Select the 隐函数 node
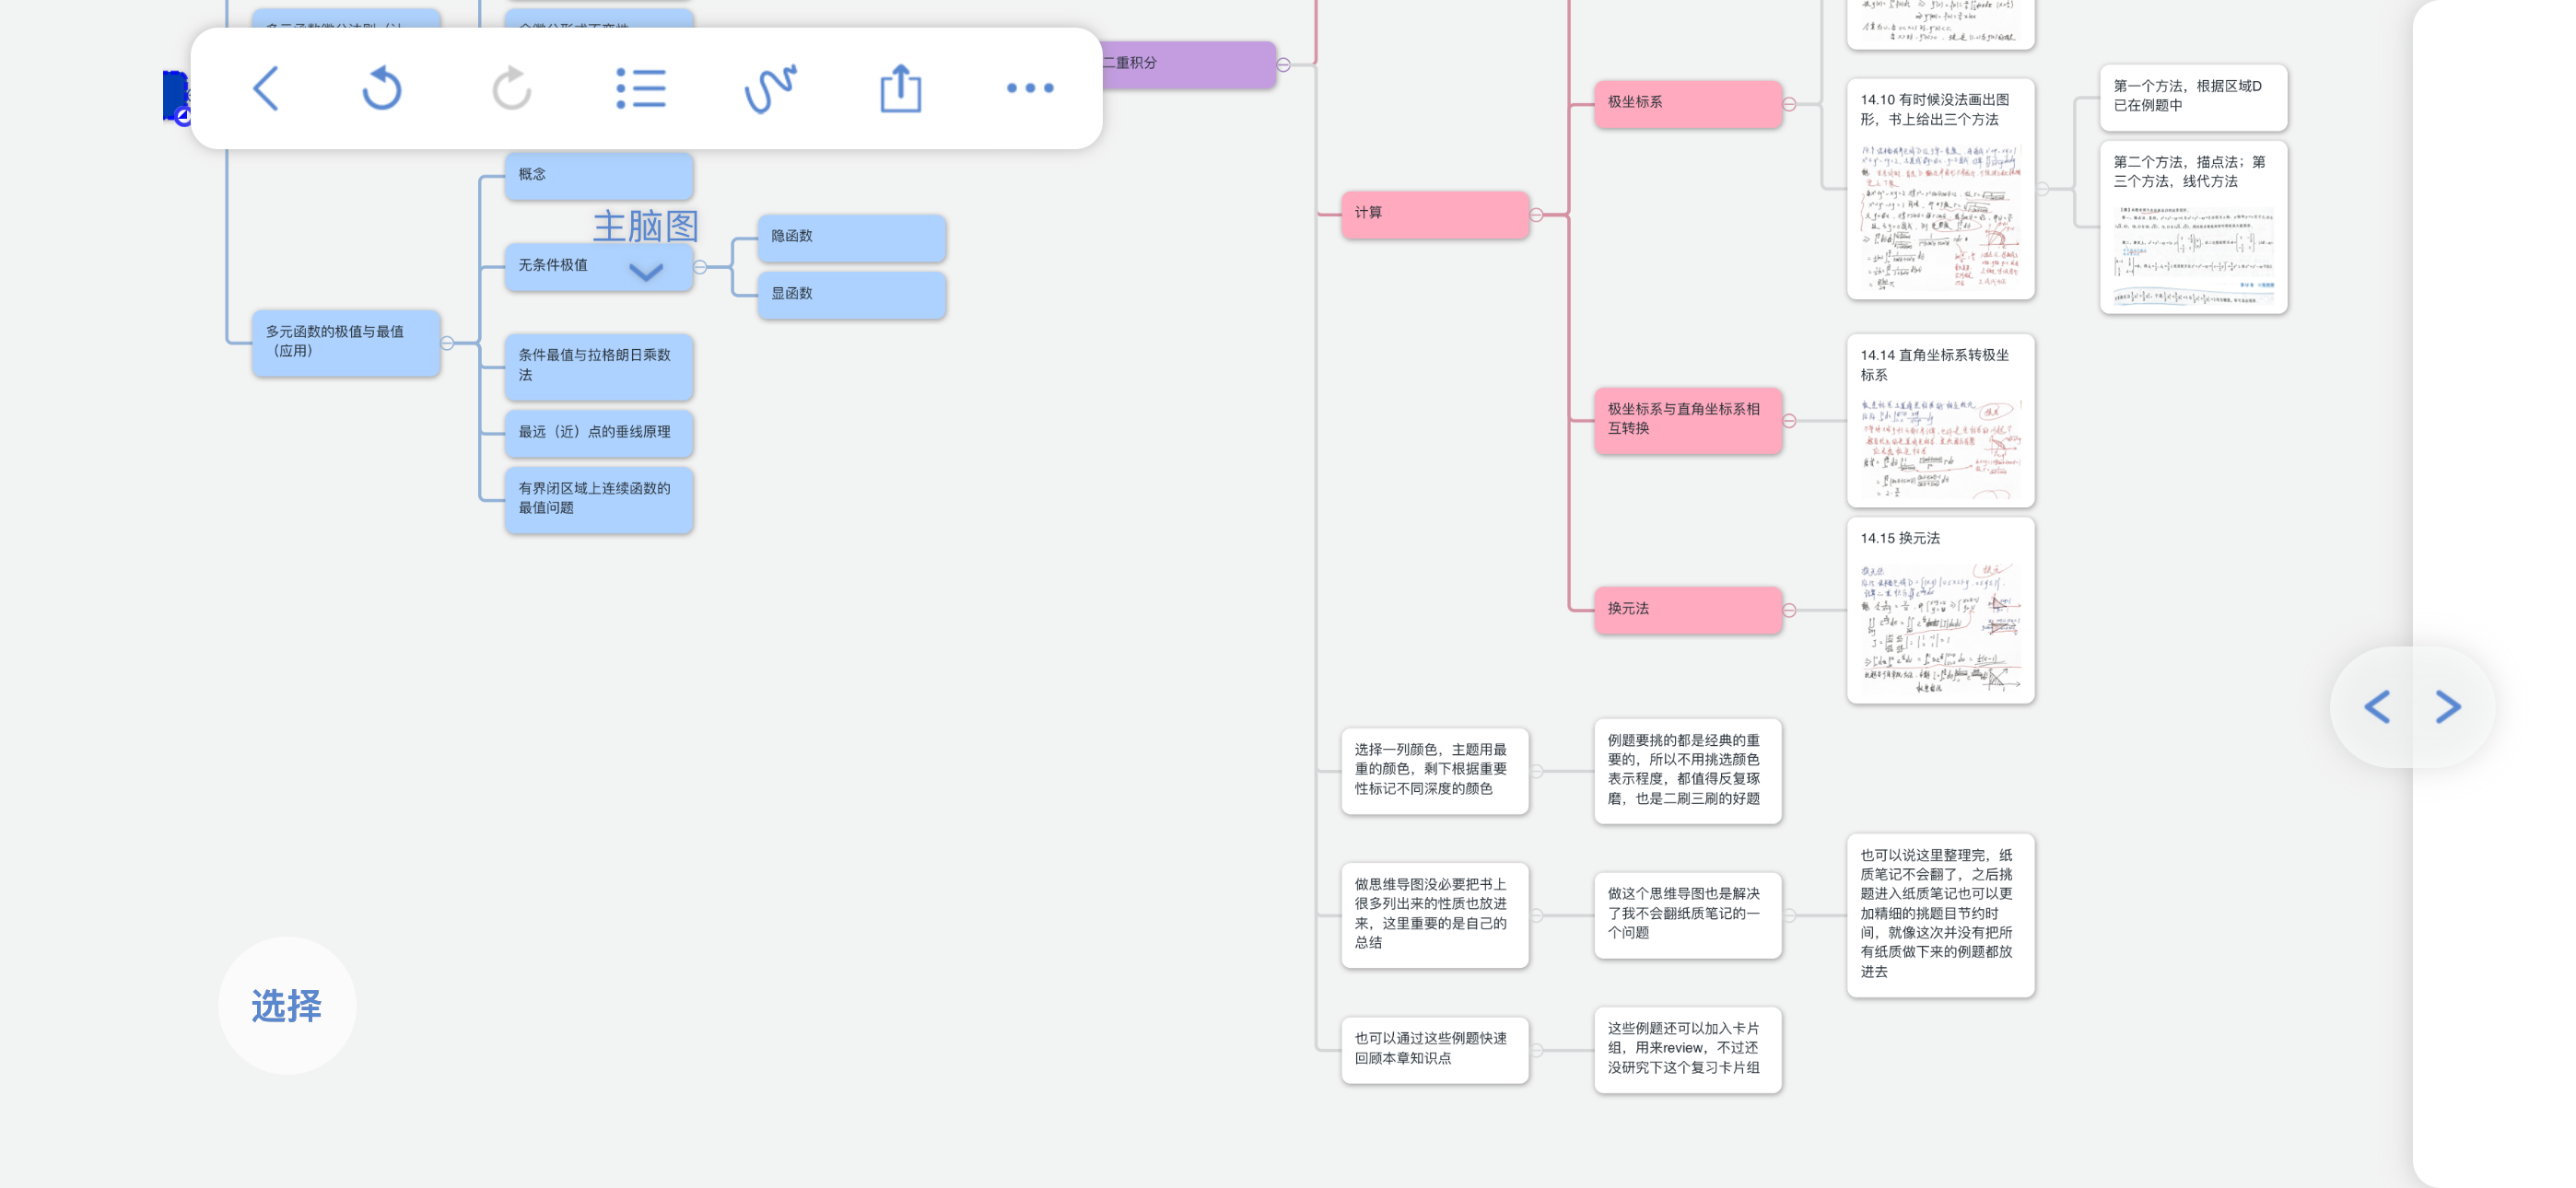The height and width of the screenshot is (1188, 2576). tap(852, 237)
